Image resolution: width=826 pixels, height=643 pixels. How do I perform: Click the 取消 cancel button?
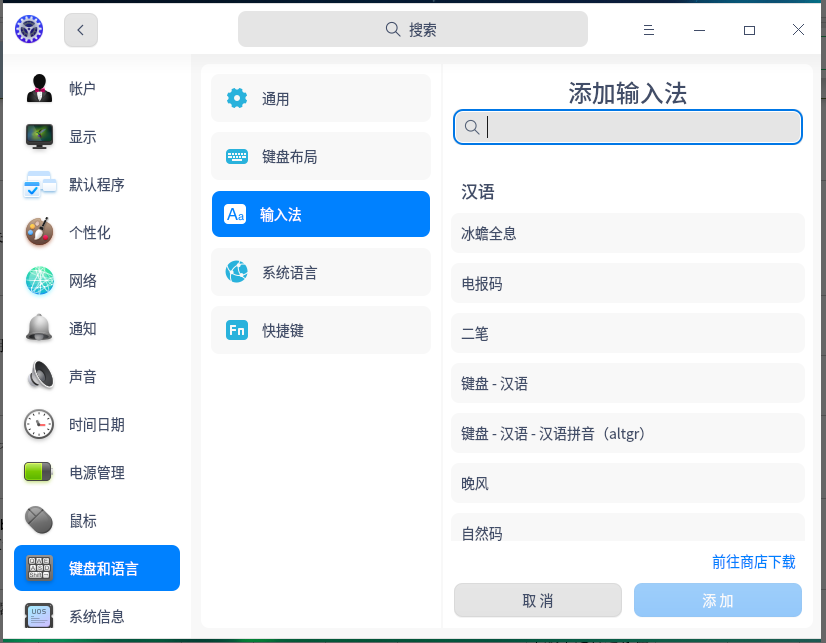point(537,601)
